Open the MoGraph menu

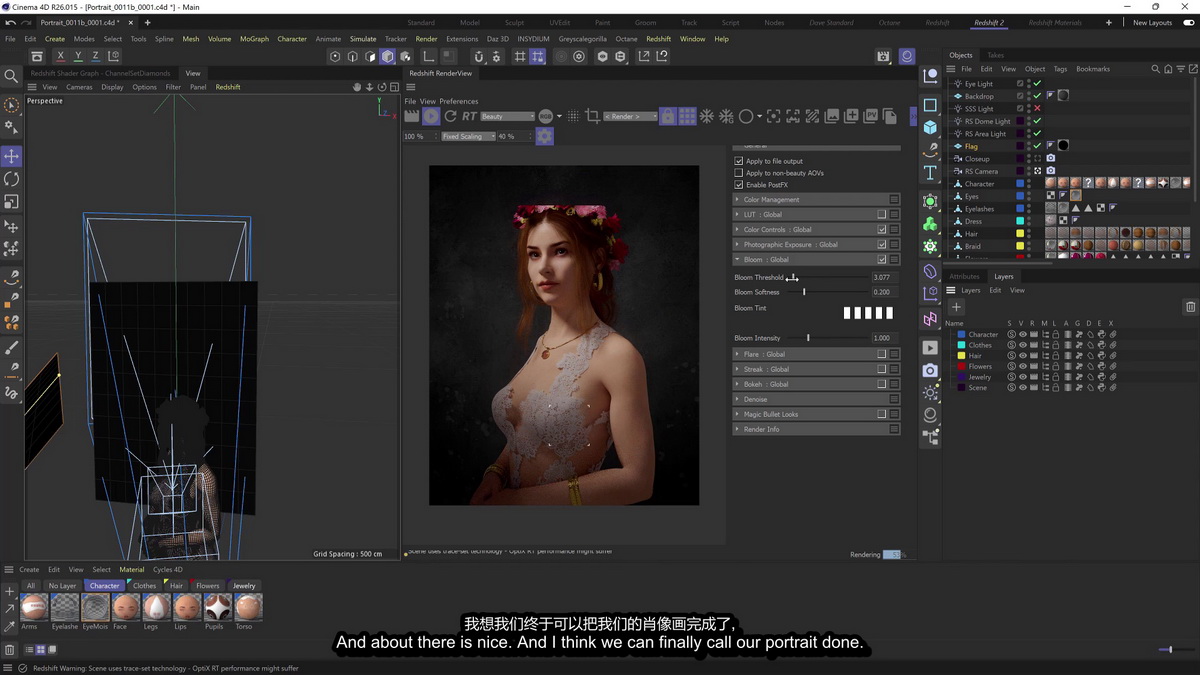point(254,39)
